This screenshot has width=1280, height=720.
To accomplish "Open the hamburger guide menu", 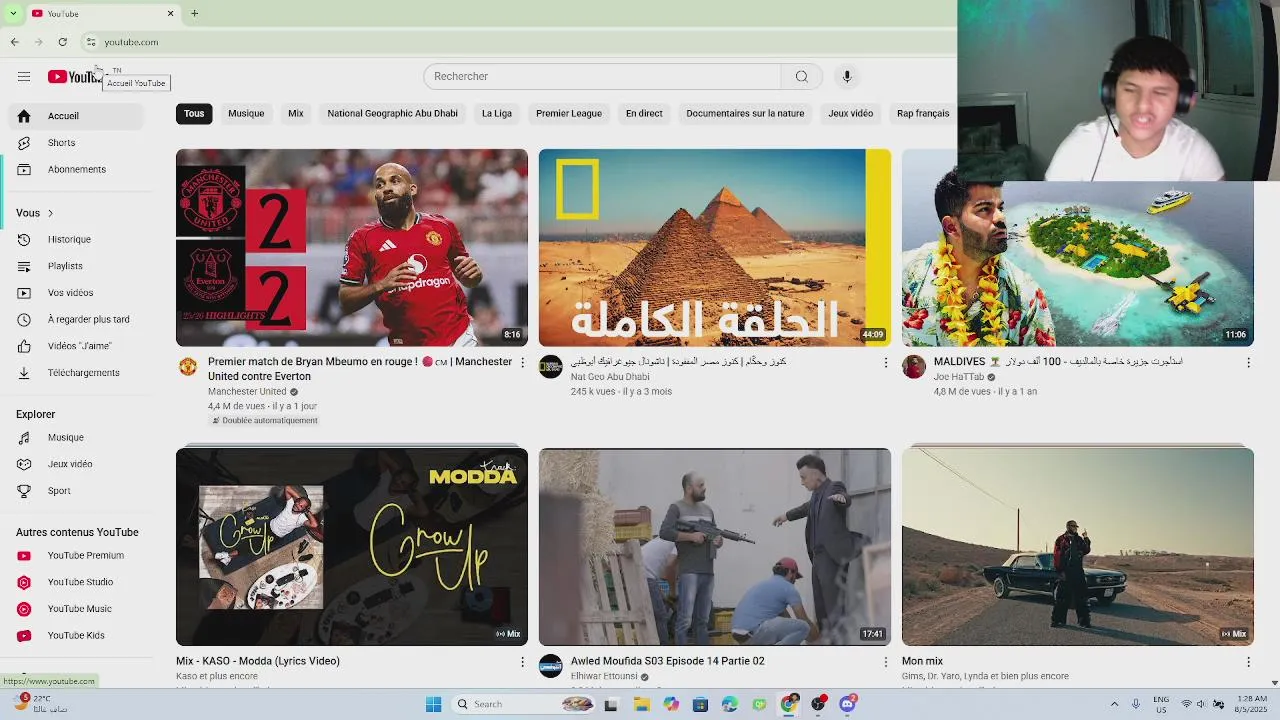I will coord(24,77).
